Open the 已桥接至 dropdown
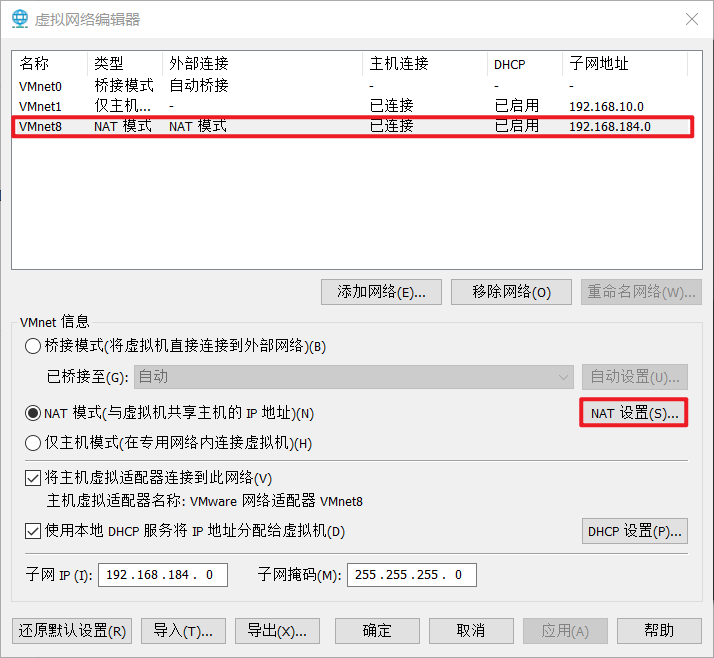714x658 pixels. [353, 377]
